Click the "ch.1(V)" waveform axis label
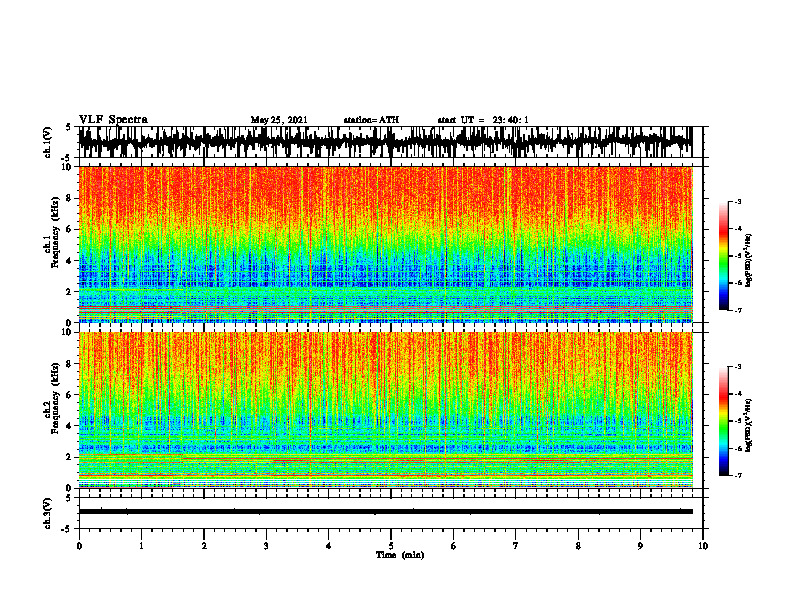The image size is (792, 612). point(48,142)
